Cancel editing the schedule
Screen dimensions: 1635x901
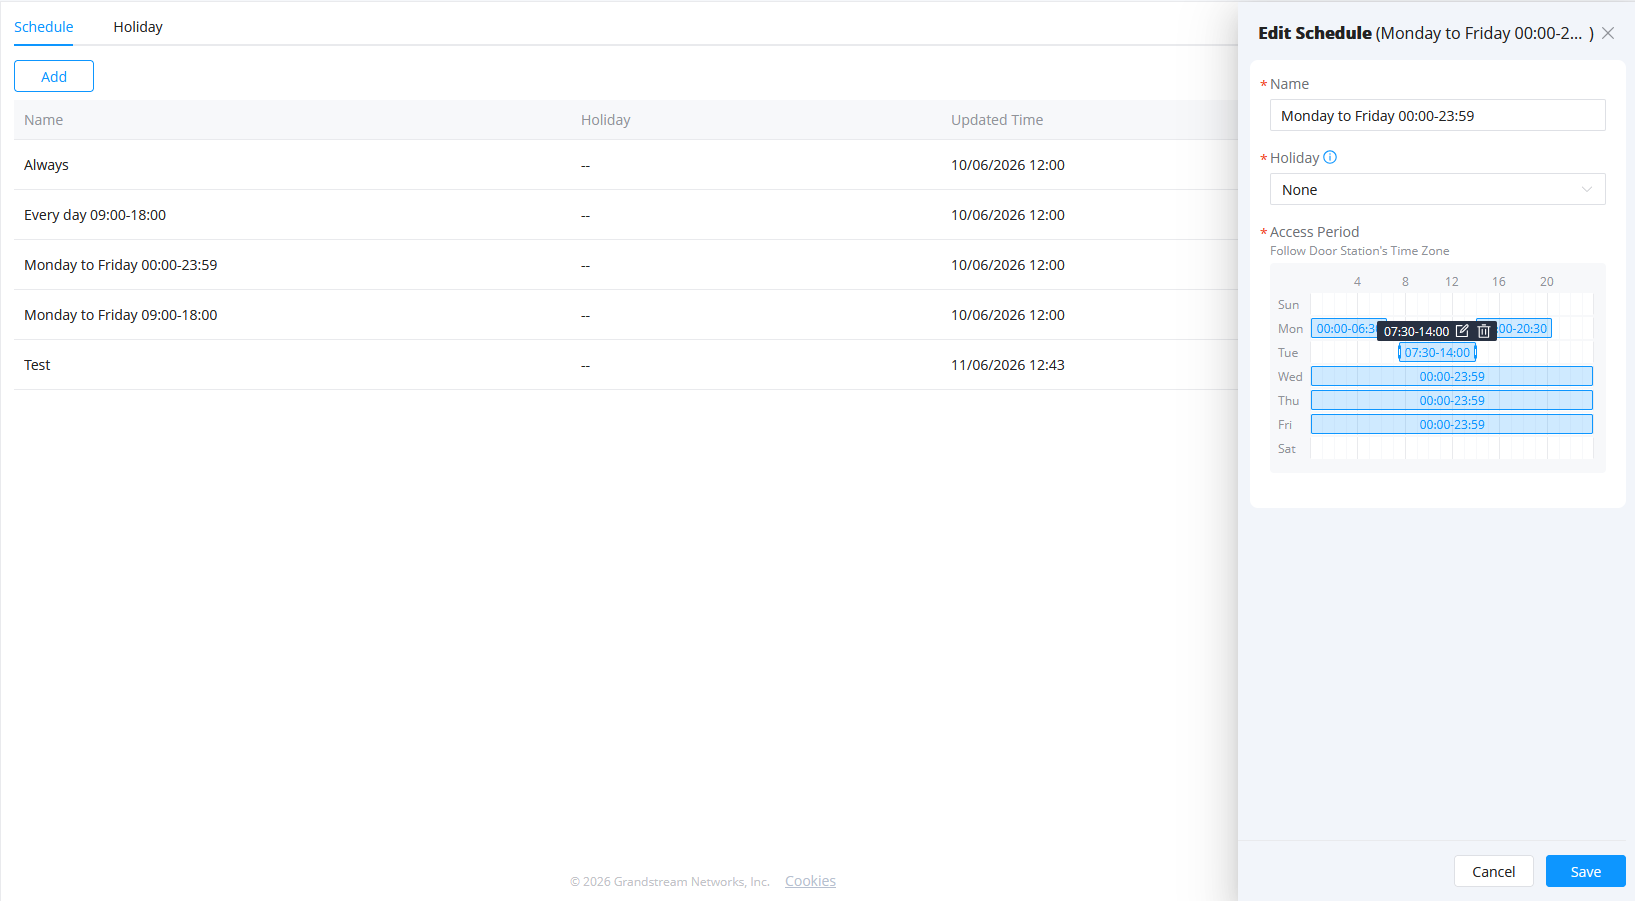(1494, 871)
